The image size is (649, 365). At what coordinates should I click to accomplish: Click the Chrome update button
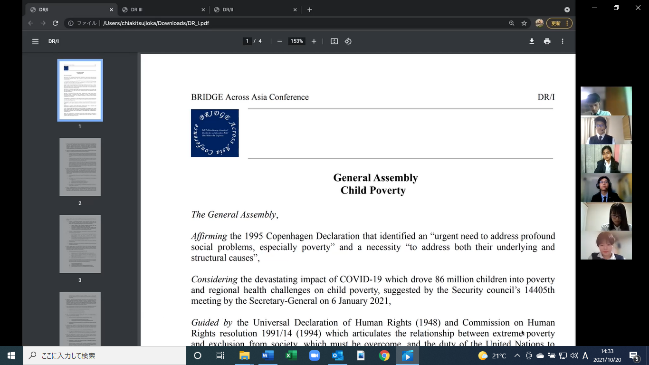coord(560,23)
